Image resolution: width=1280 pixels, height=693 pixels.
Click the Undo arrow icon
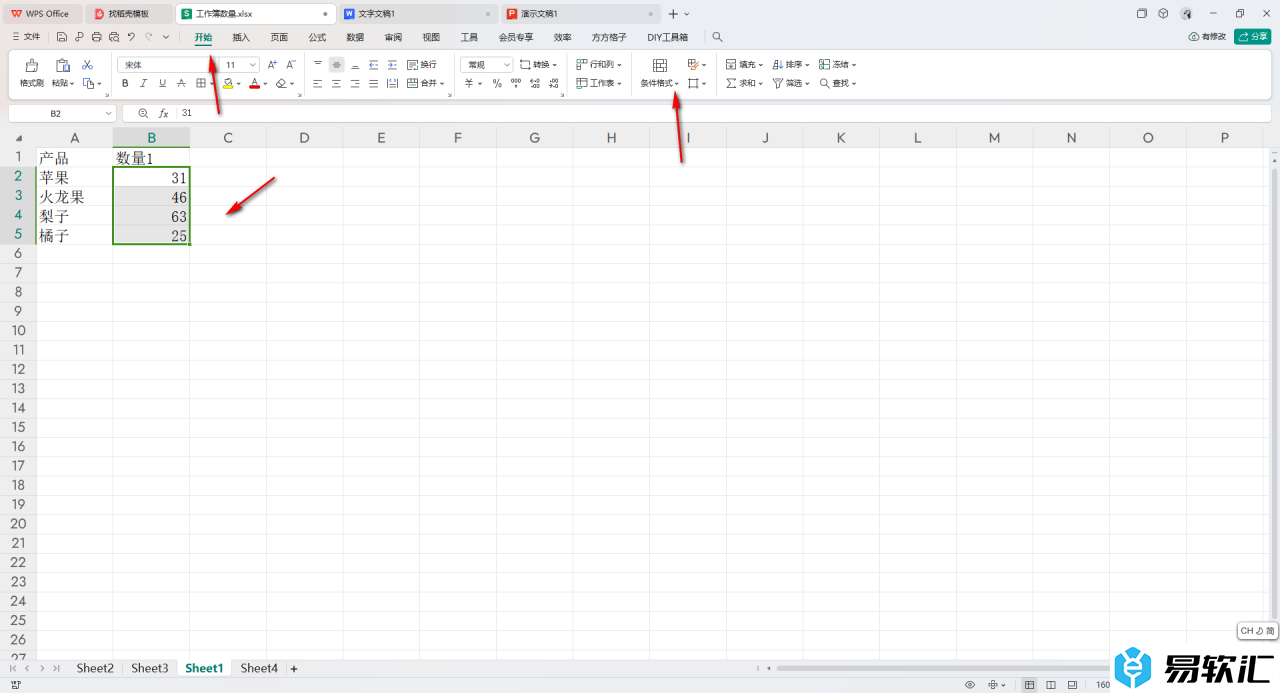click(131, 37)
